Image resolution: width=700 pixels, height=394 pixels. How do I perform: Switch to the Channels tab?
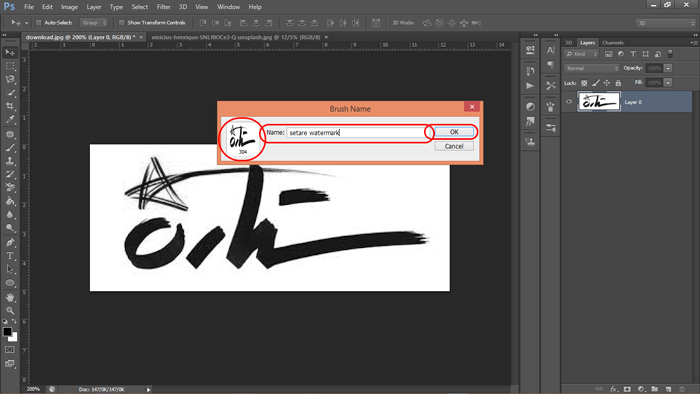click(612, 43)
